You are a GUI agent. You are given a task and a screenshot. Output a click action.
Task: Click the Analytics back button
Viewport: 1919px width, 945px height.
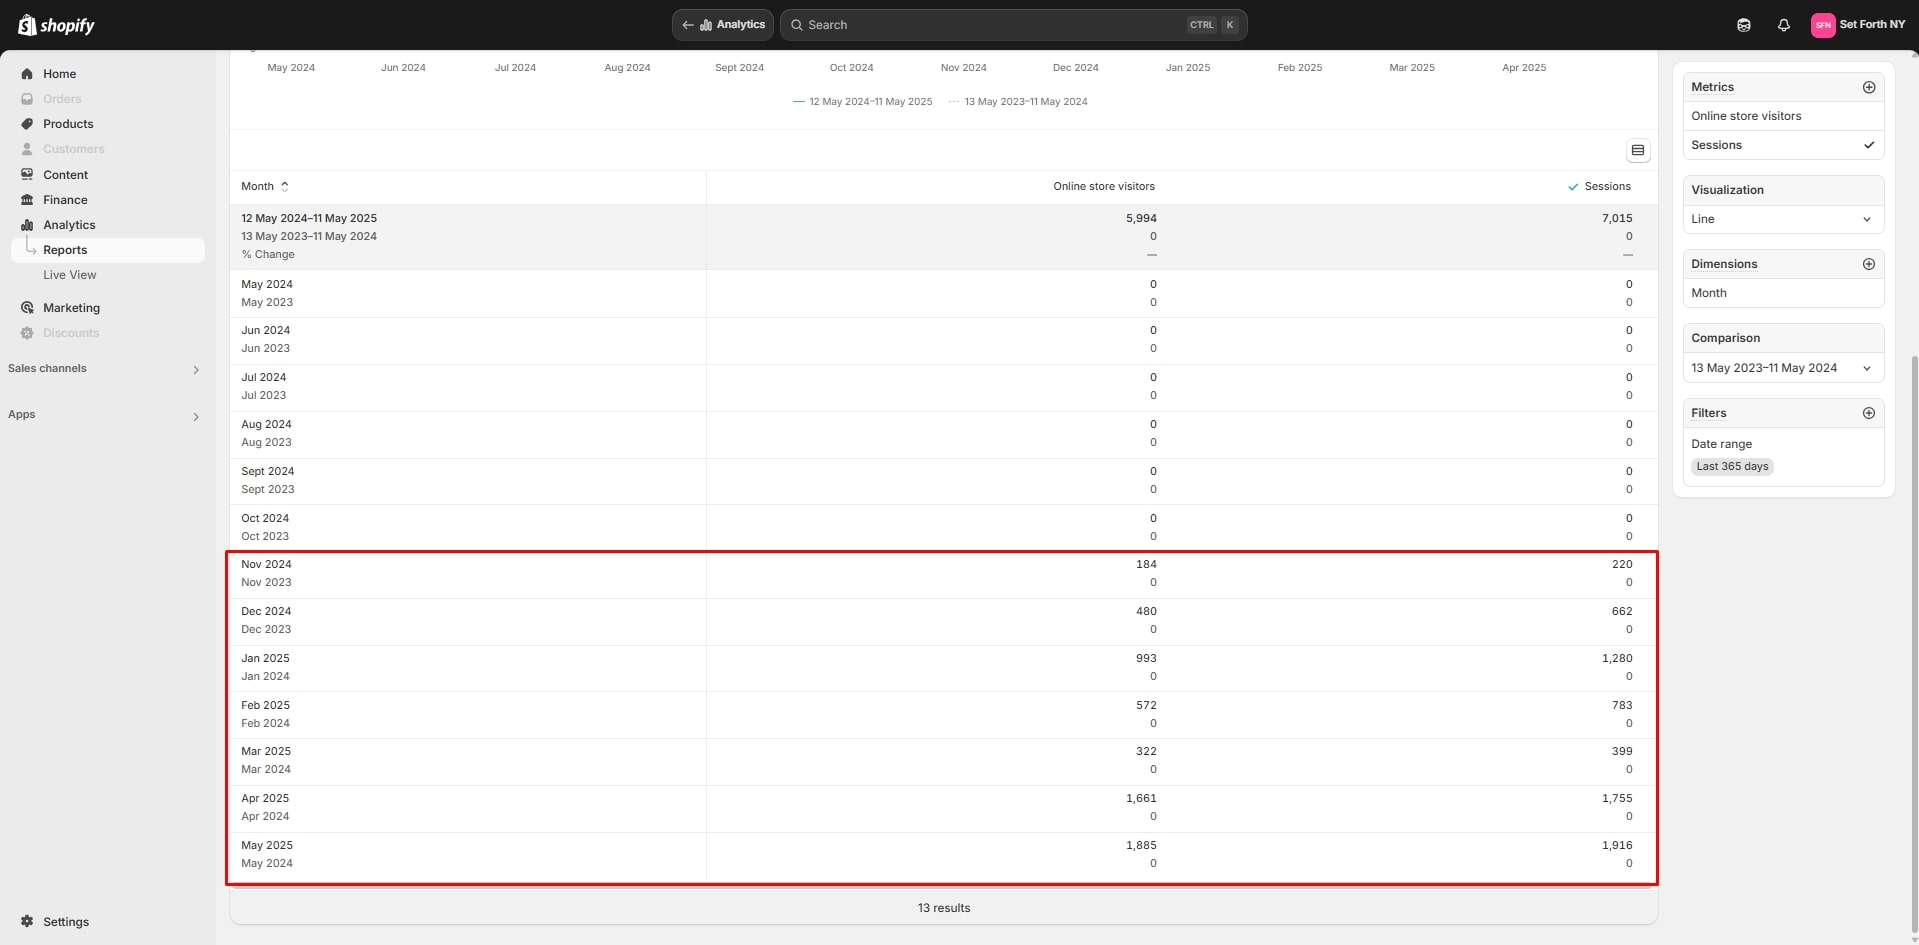[723, 25]
